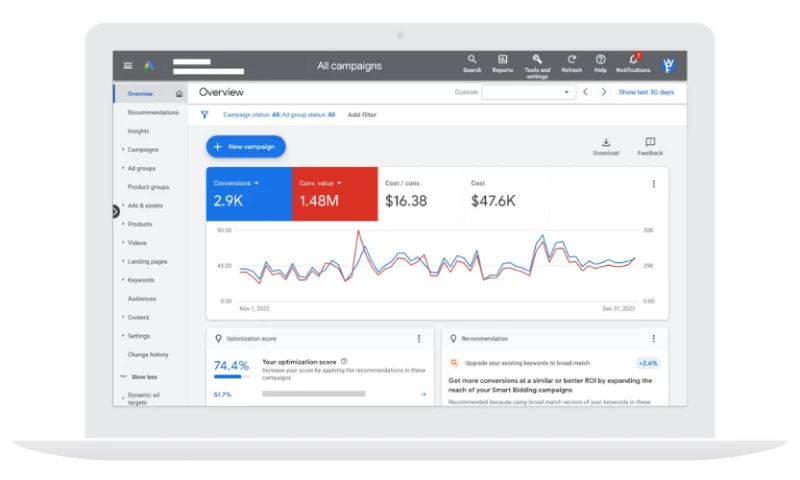800x480 pixels.
Task: Click the New campaign button
Action: (x=246, y=146)
